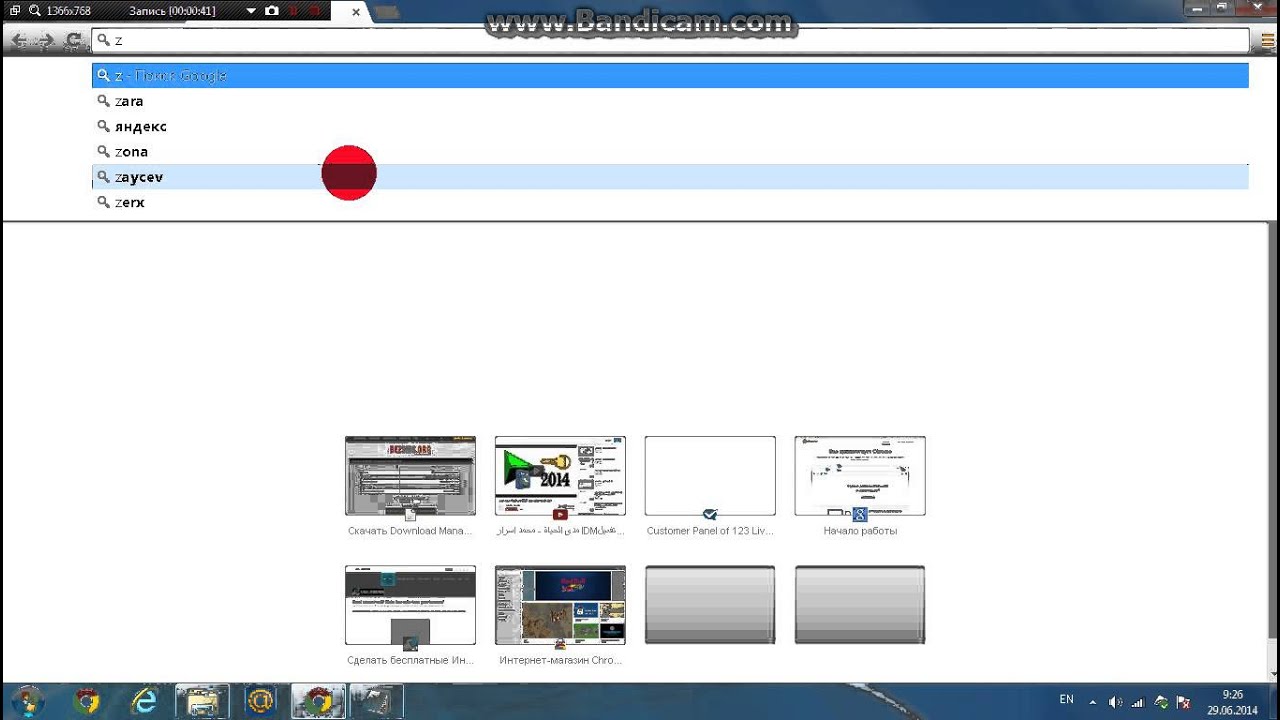The height and width of the screenshot is (720, 1280).
Task: Show hidden tray icons with the arrow
Action: coord(1092,702)
